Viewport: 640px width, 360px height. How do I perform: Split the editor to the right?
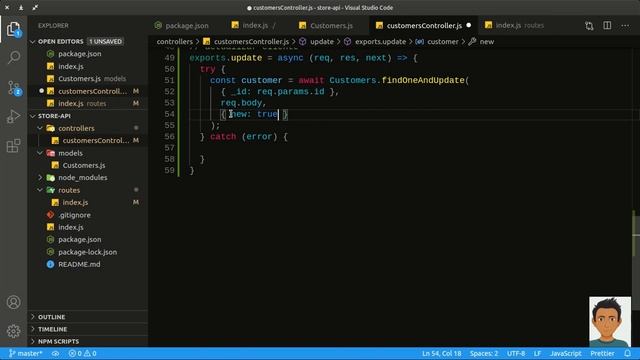coord(607,25)
